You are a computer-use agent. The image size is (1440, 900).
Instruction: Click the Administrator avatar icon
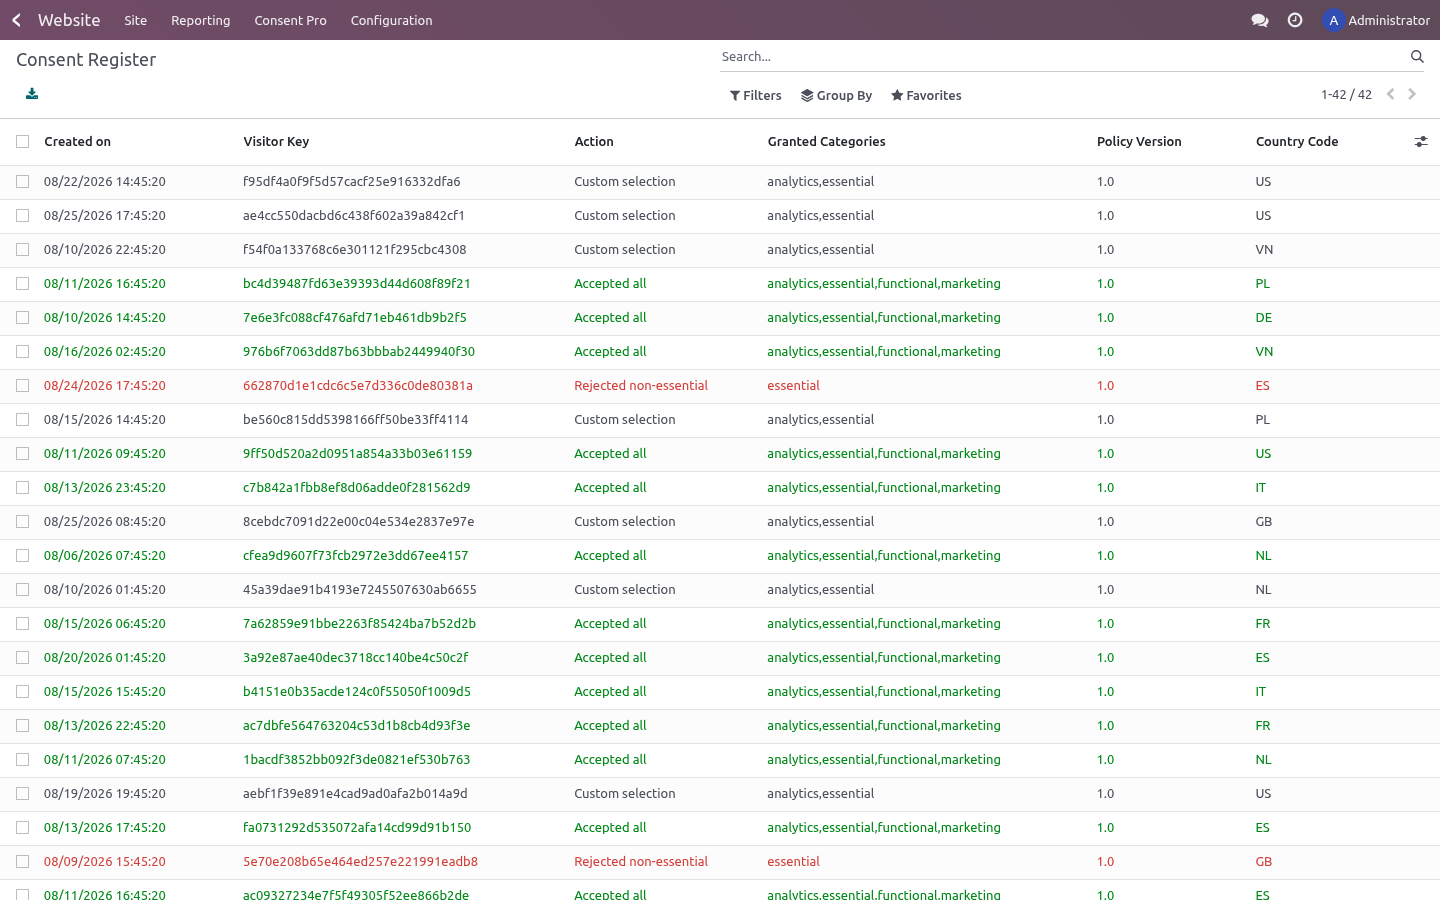pyautogui.click(x=1333, y=20)
